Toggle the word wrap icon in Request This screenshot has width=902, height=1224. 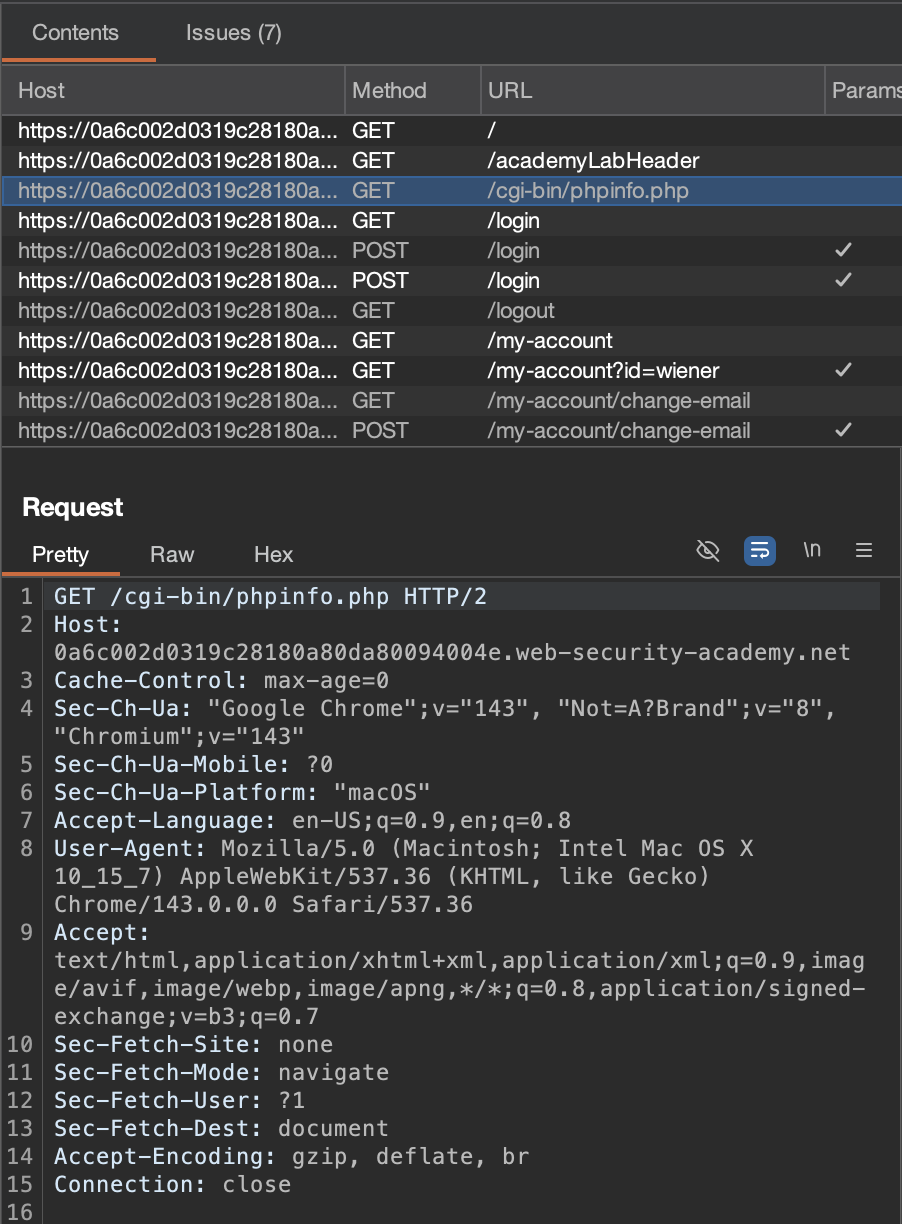760,551
